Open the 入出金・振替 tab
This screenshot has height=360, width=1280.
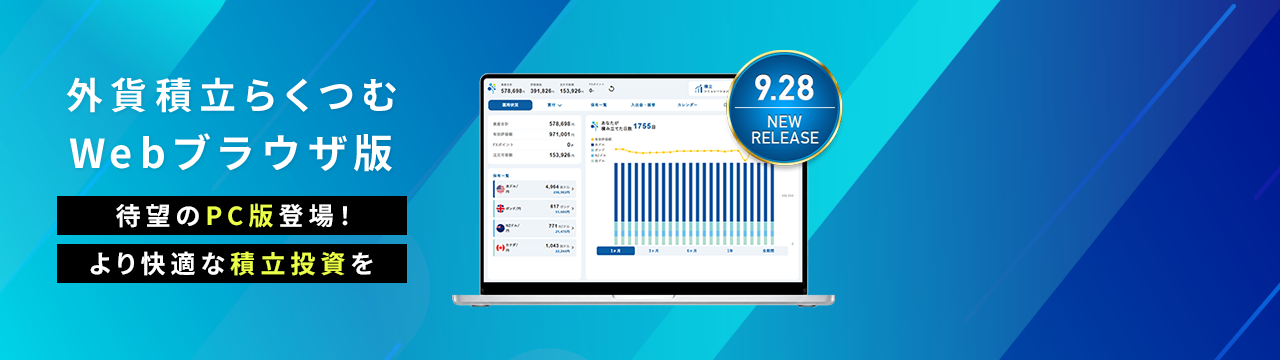tap(642, 104)
